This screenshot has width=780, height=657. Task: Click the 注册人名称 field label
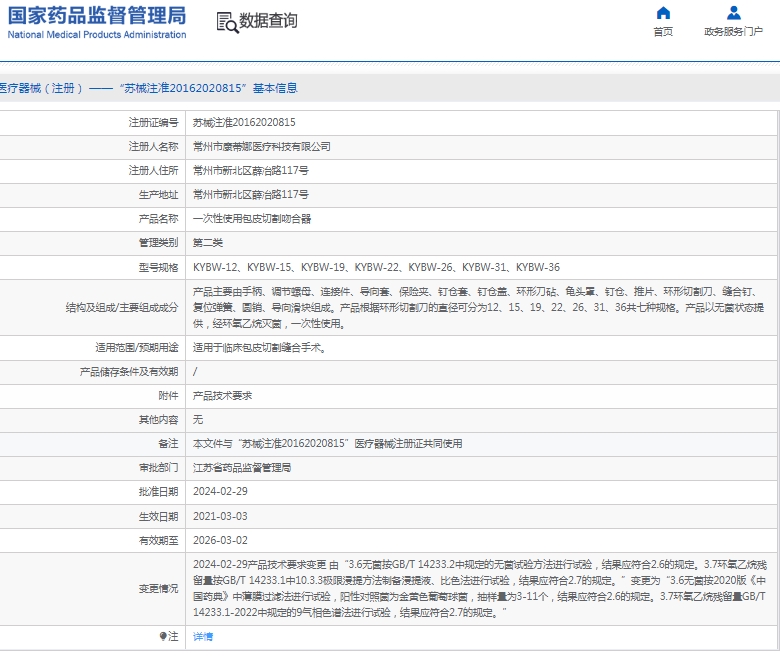tap(153, 147)
